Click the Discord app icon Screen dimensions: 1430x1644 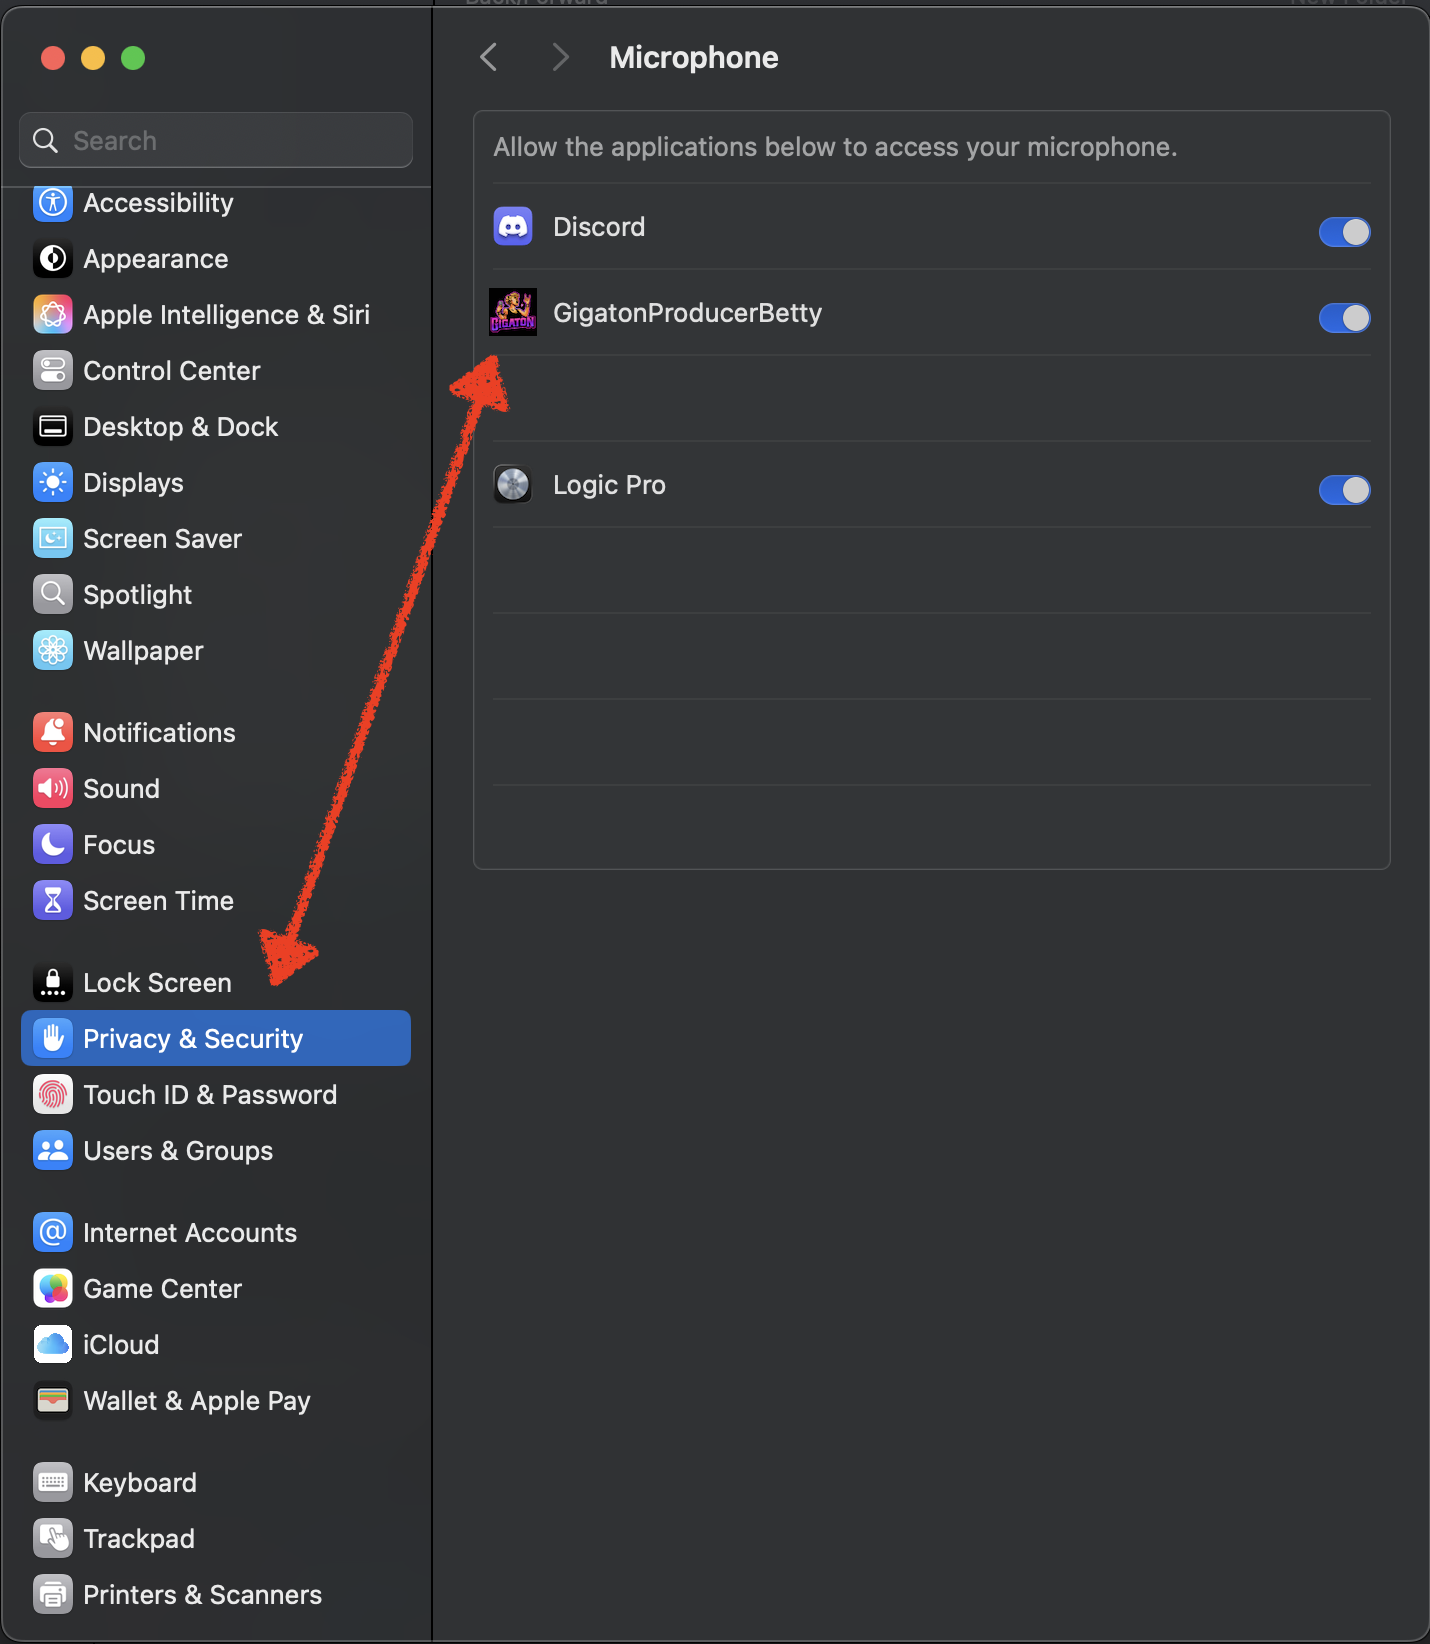tap(513, 227)
